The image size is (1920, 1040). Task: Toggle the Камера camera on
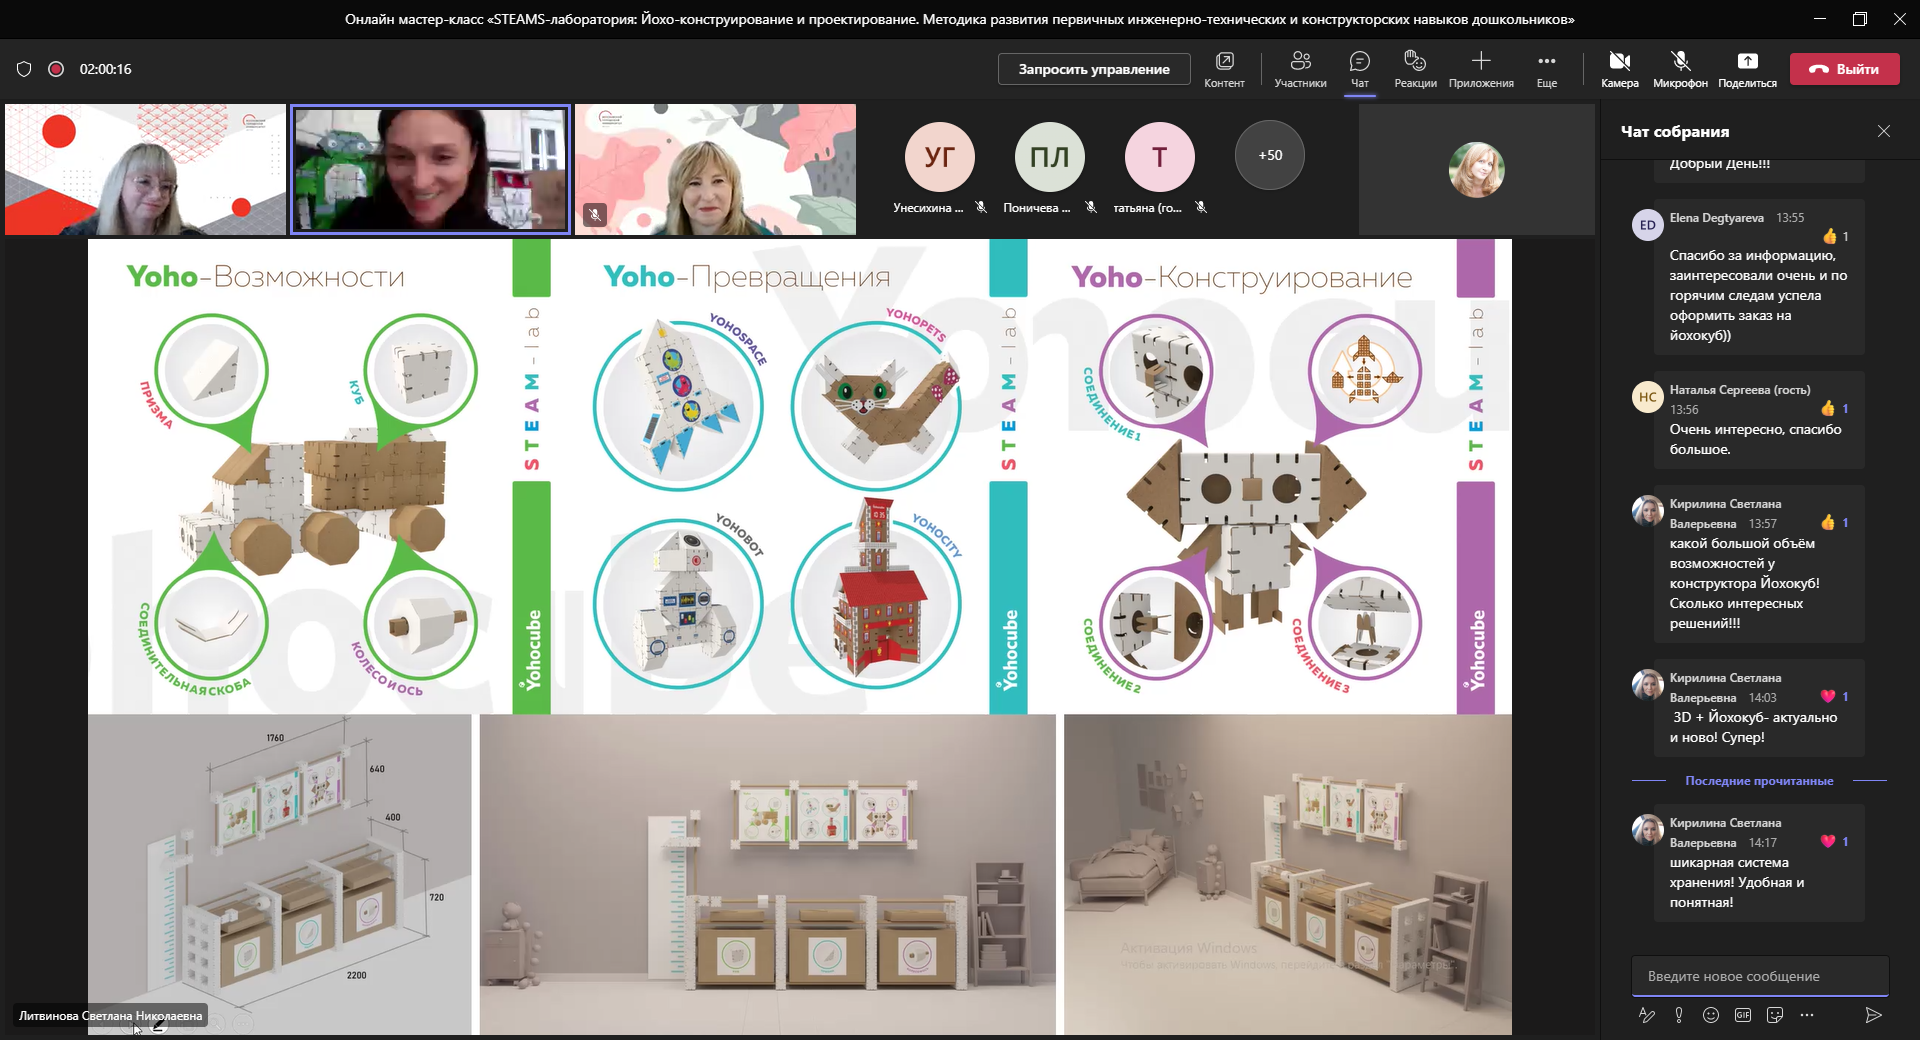[x=1619, y=69]
